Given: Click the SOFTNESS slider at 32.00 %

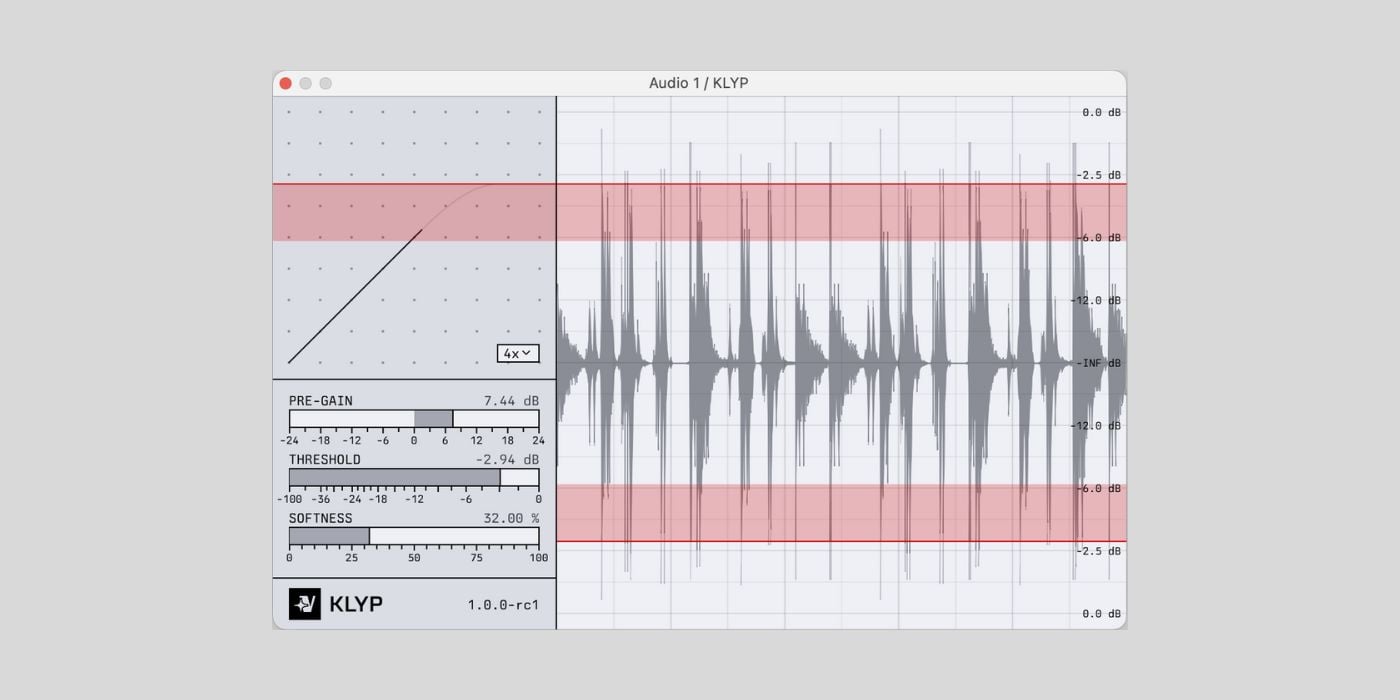Looking at the screenshot, I should point(369,536).
